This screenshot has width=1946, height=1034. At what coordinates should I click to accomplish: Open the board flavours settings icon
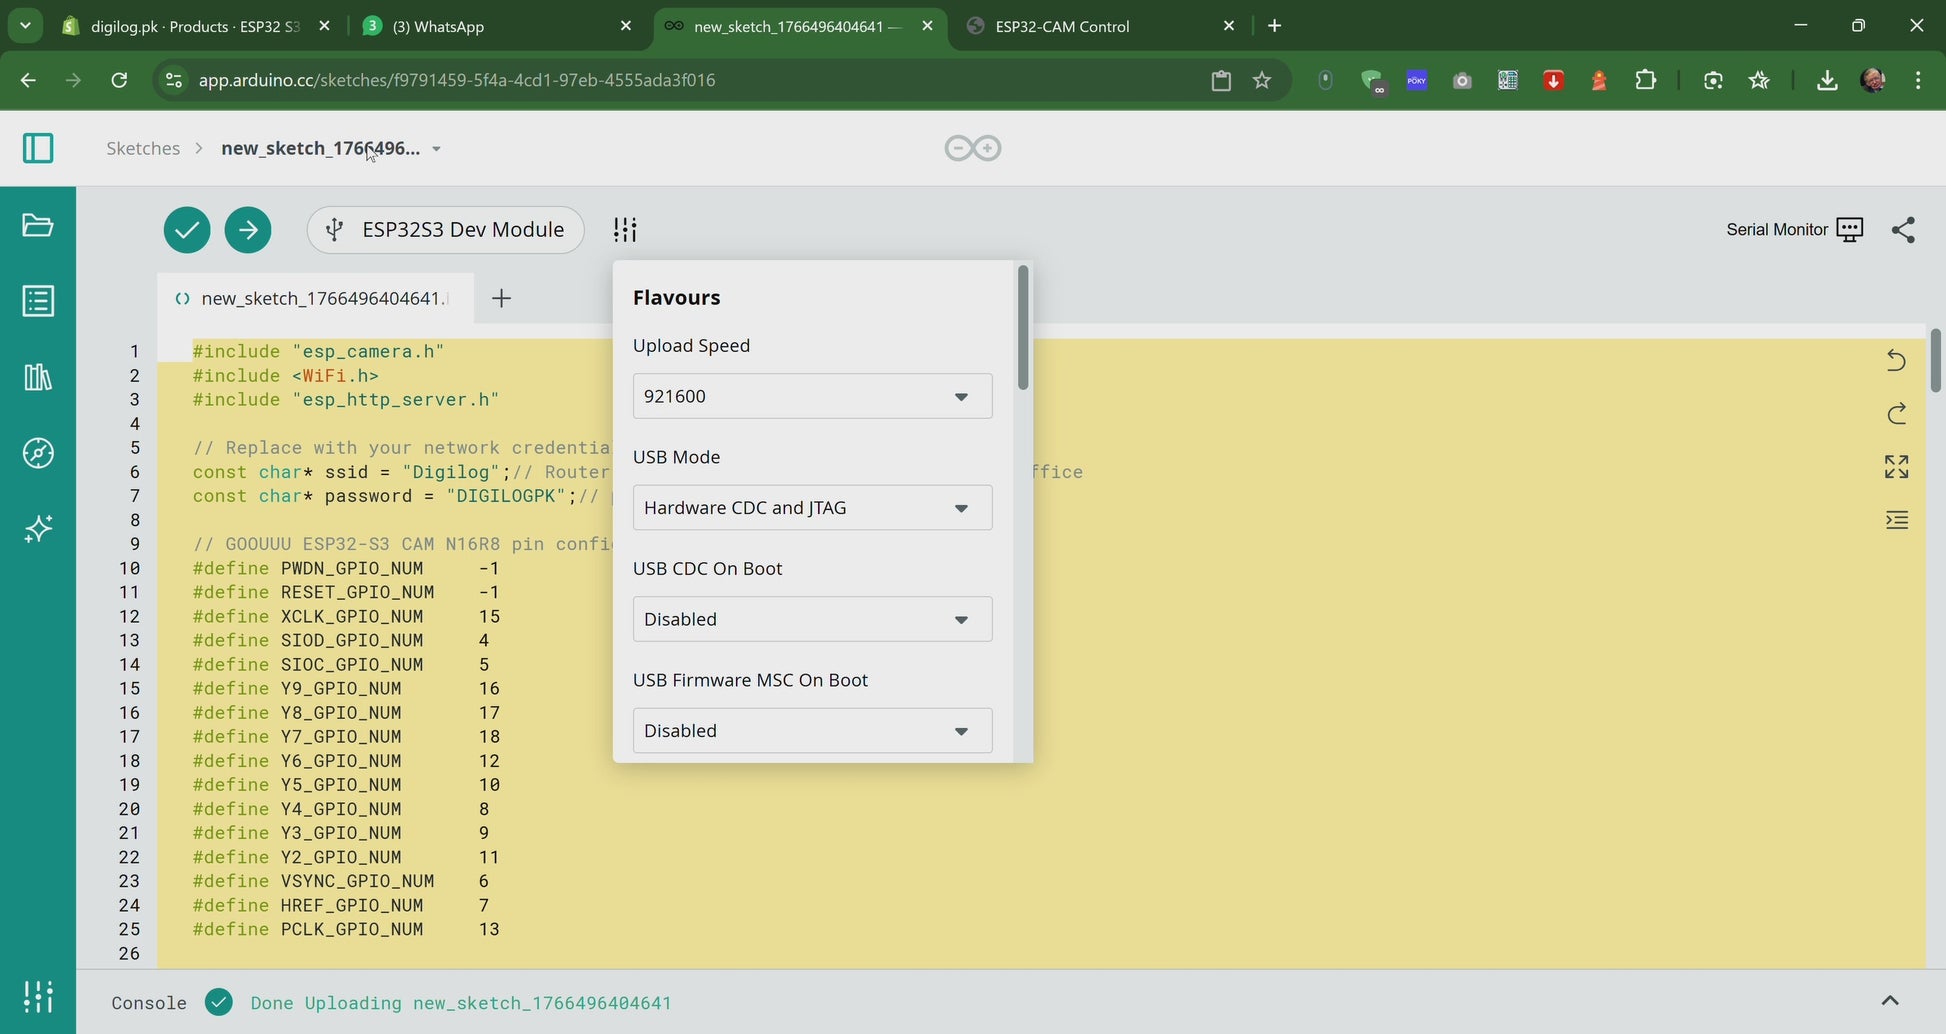(x=625, y=230)
